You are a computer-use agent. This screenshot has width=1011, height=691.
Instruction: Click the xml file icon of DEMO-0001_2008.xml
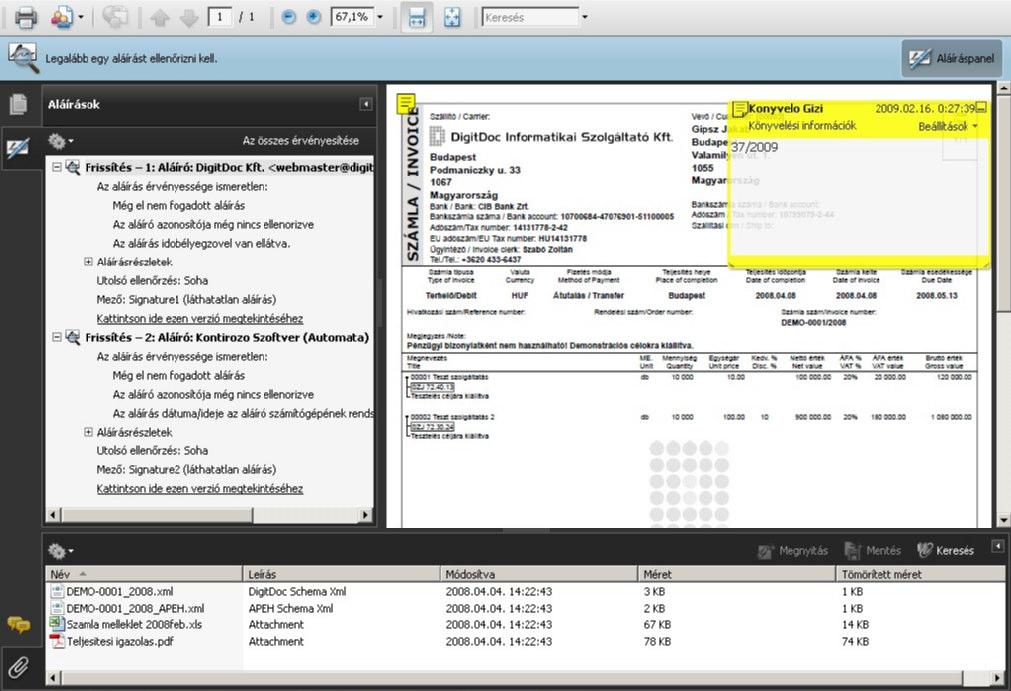pyautogui.click(x=57, y=591)
